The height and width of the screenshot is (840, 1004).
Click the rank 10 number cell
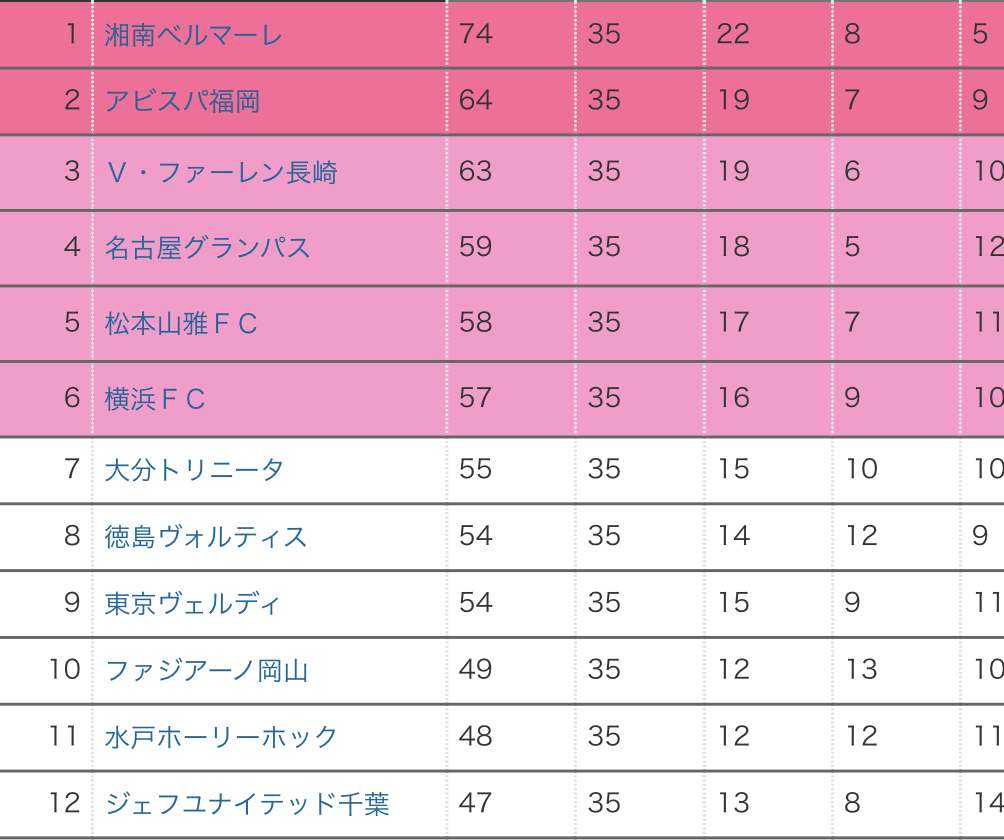tap(64, 669)
